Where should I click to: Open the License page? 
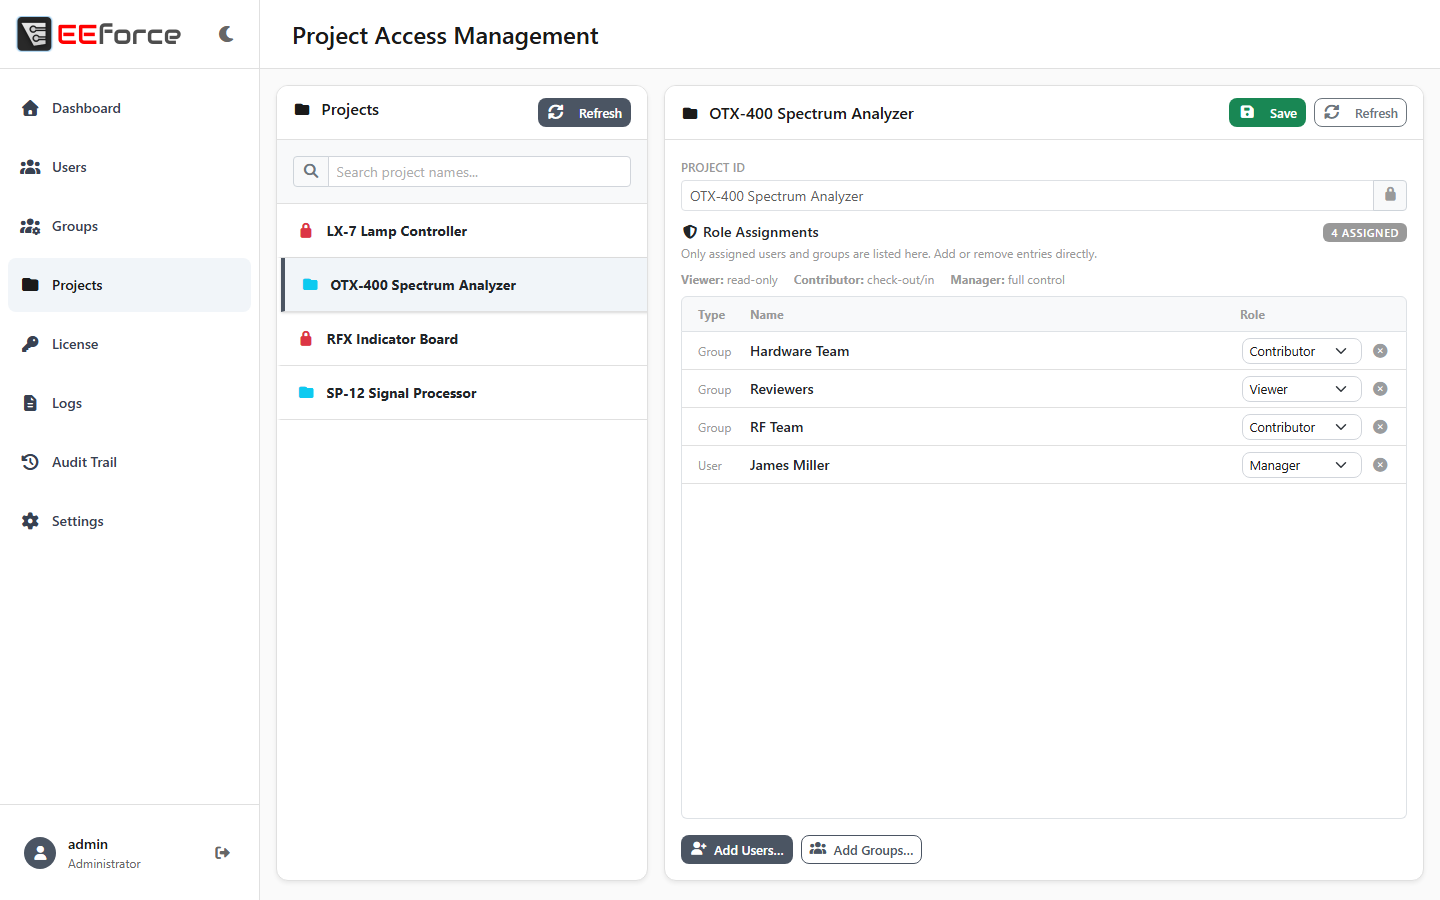tap(129, 344)
